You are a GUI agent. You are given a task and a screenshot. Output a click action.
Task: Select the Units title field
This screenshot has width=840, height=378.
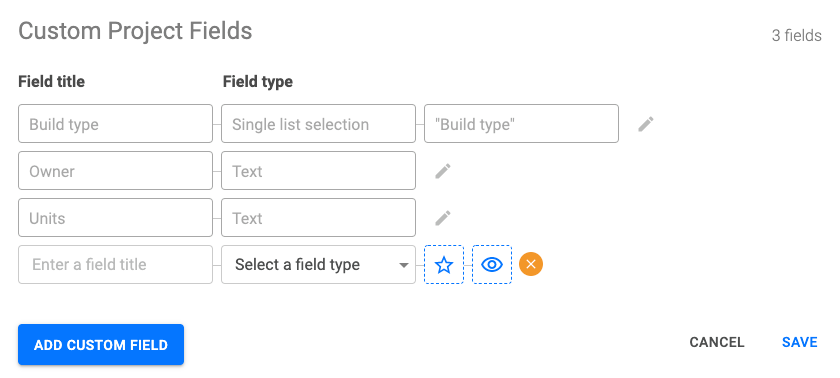pyautogui.click(x=115, y=217)
